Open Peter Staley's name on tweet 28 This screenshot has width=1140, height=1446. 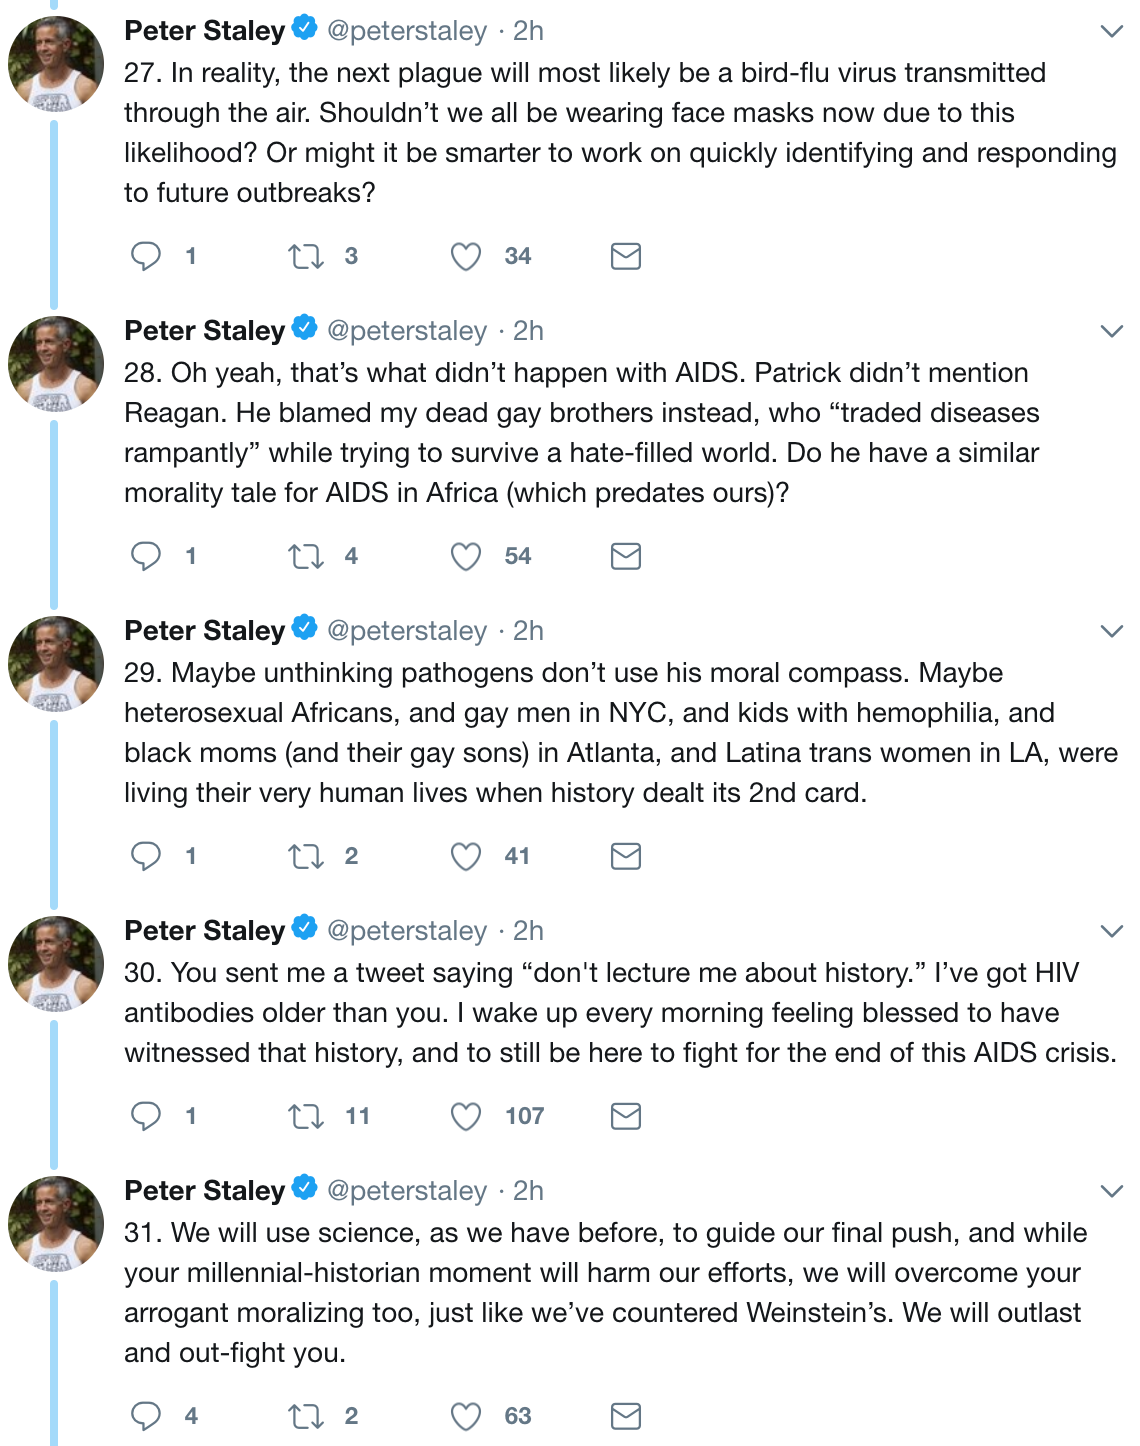click(204, 331)
